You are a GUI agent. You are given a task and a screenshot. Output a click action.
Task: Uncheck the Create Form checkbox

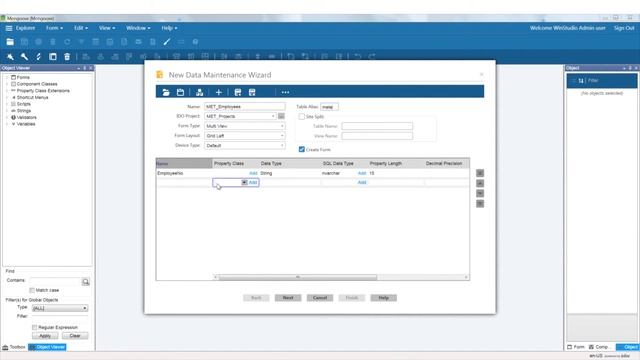(302, 149)
